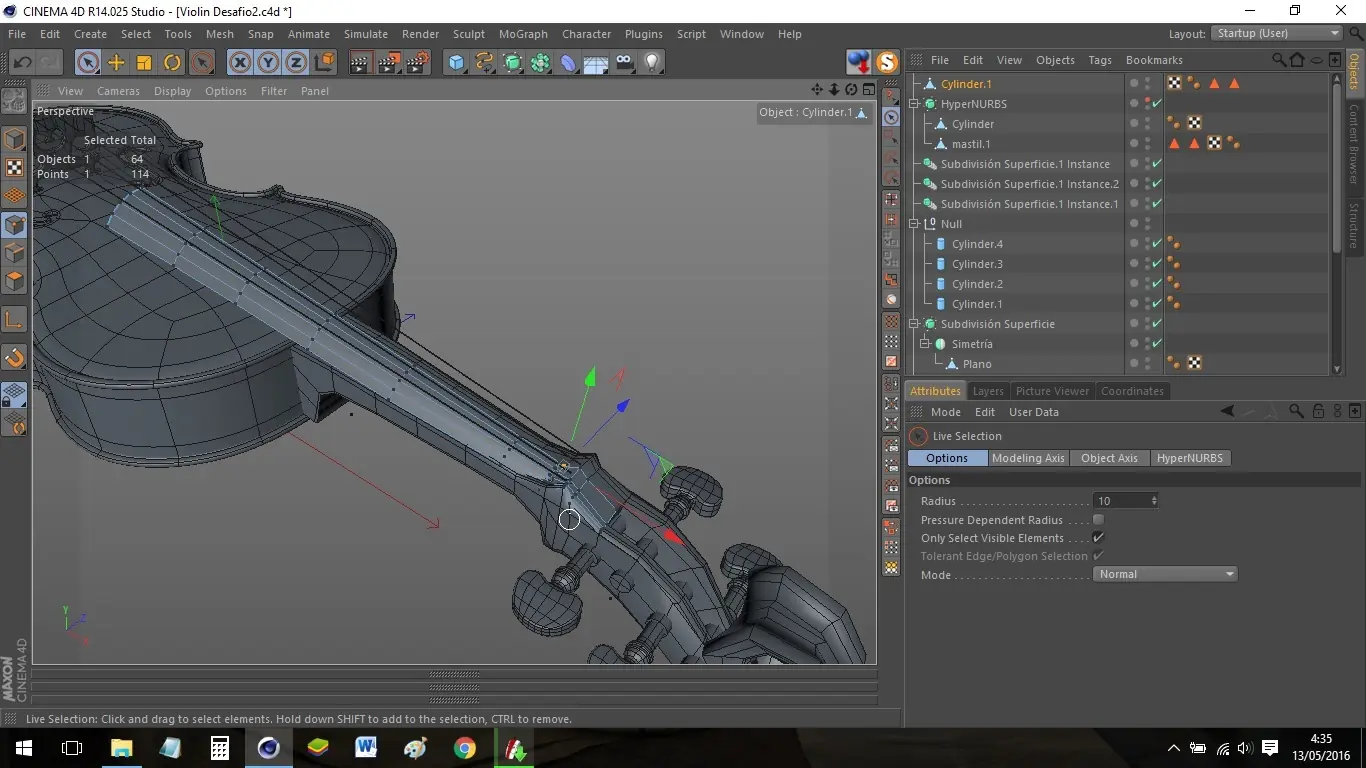Viewport: 1366px width, 768px height.
Task: Add a Cube primitive object
Action: pos(457,62)
